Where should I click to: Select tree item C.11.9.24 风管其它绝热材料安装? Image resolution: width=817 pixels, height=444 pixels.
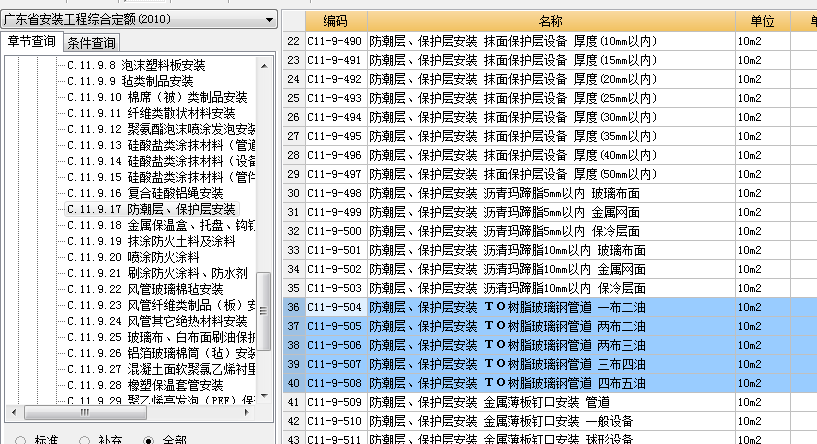pyautogui.click(x=157, y=322)
